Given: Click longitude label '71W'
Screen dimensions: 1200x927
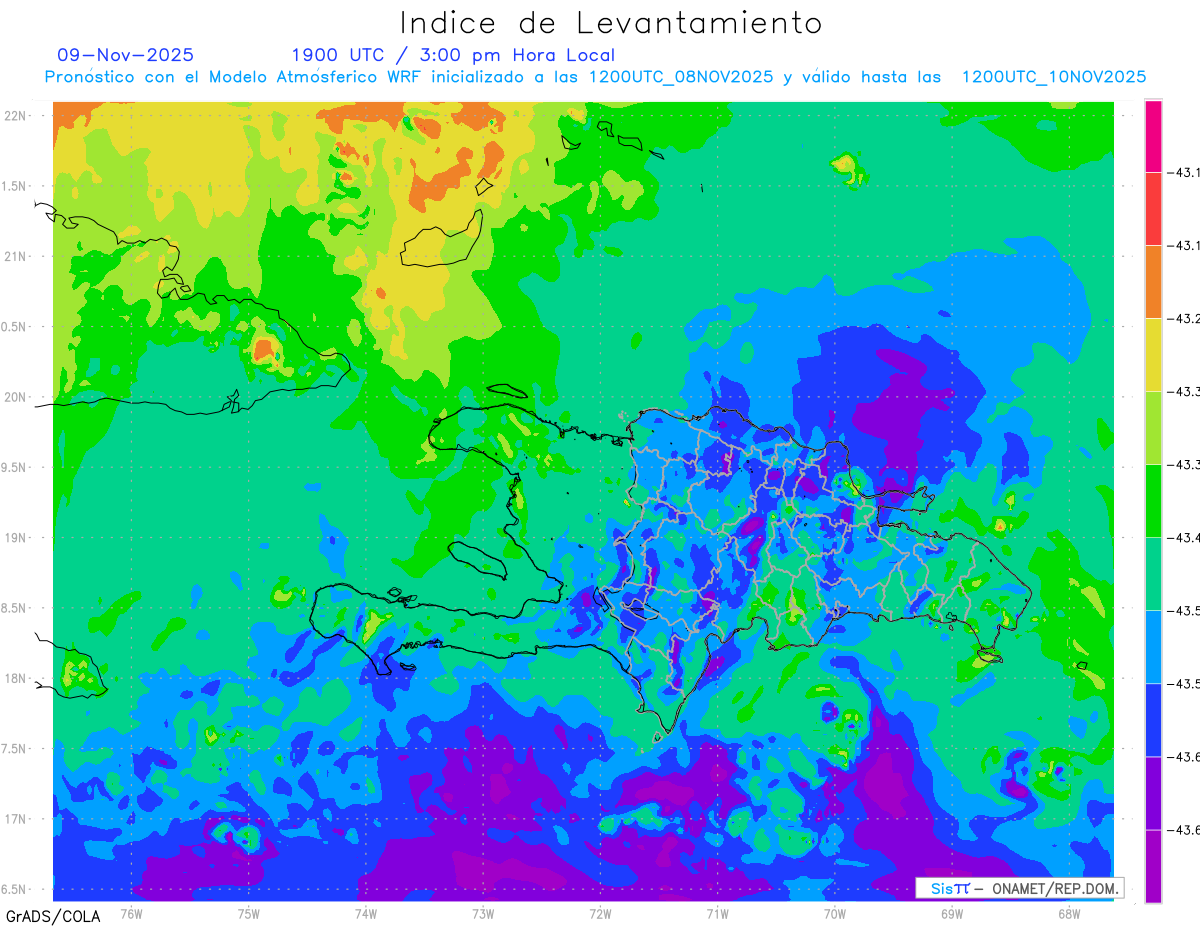Looking at the screenshot, I should click(717, 913).
